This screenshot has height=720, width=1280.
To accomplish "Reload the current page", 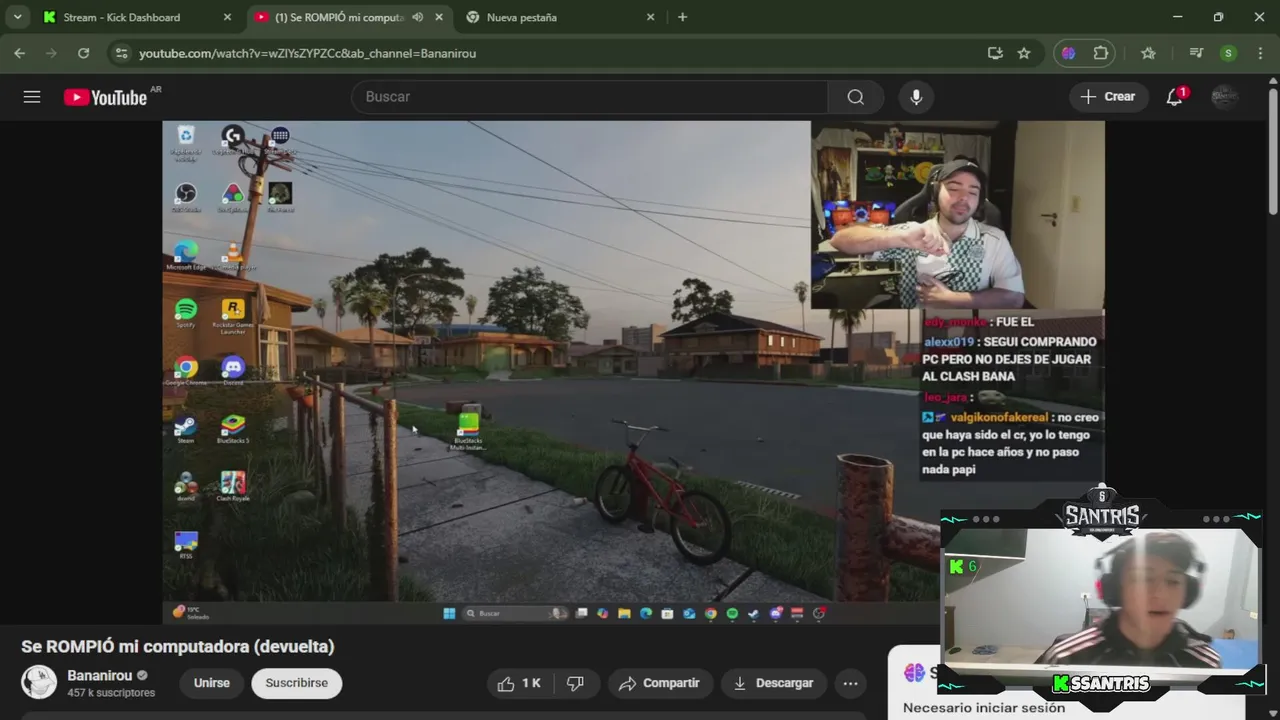I will point(84,53).
